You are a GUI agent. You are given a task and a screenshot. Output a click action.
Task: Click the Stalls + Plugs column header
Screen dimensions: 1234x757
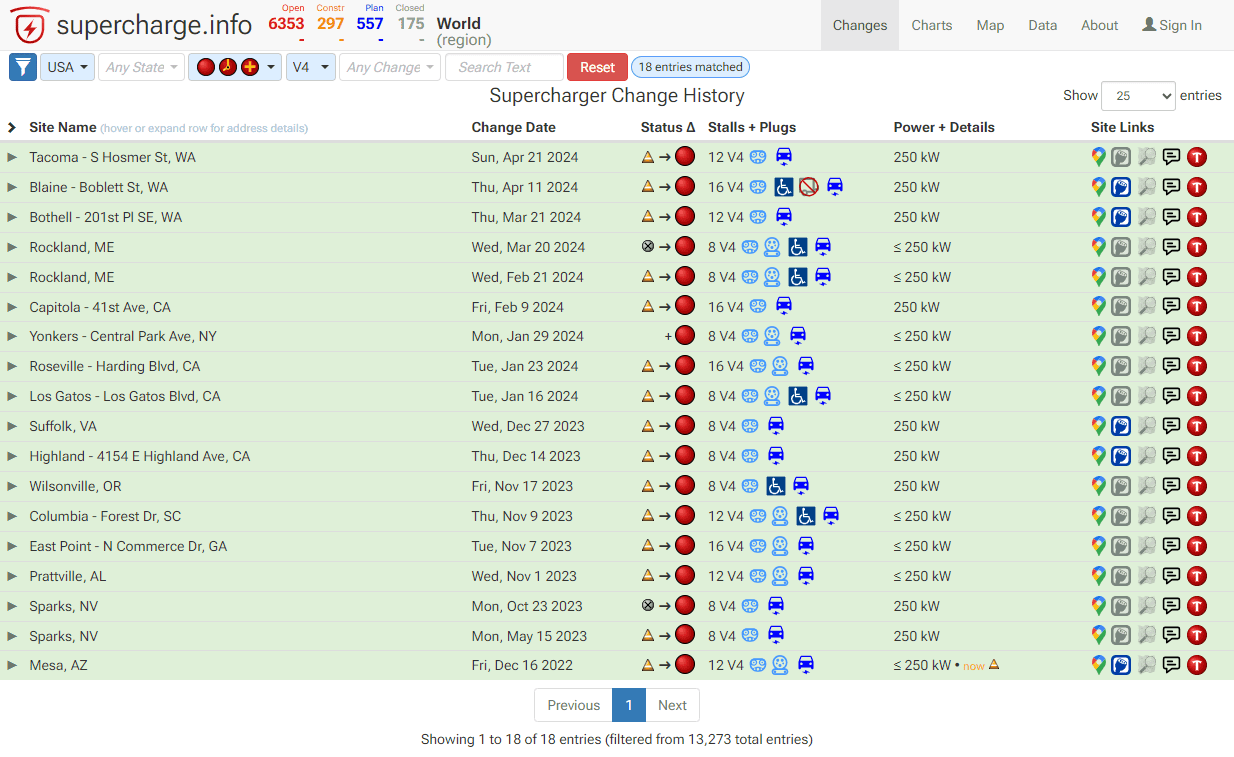tap(752, 127)
